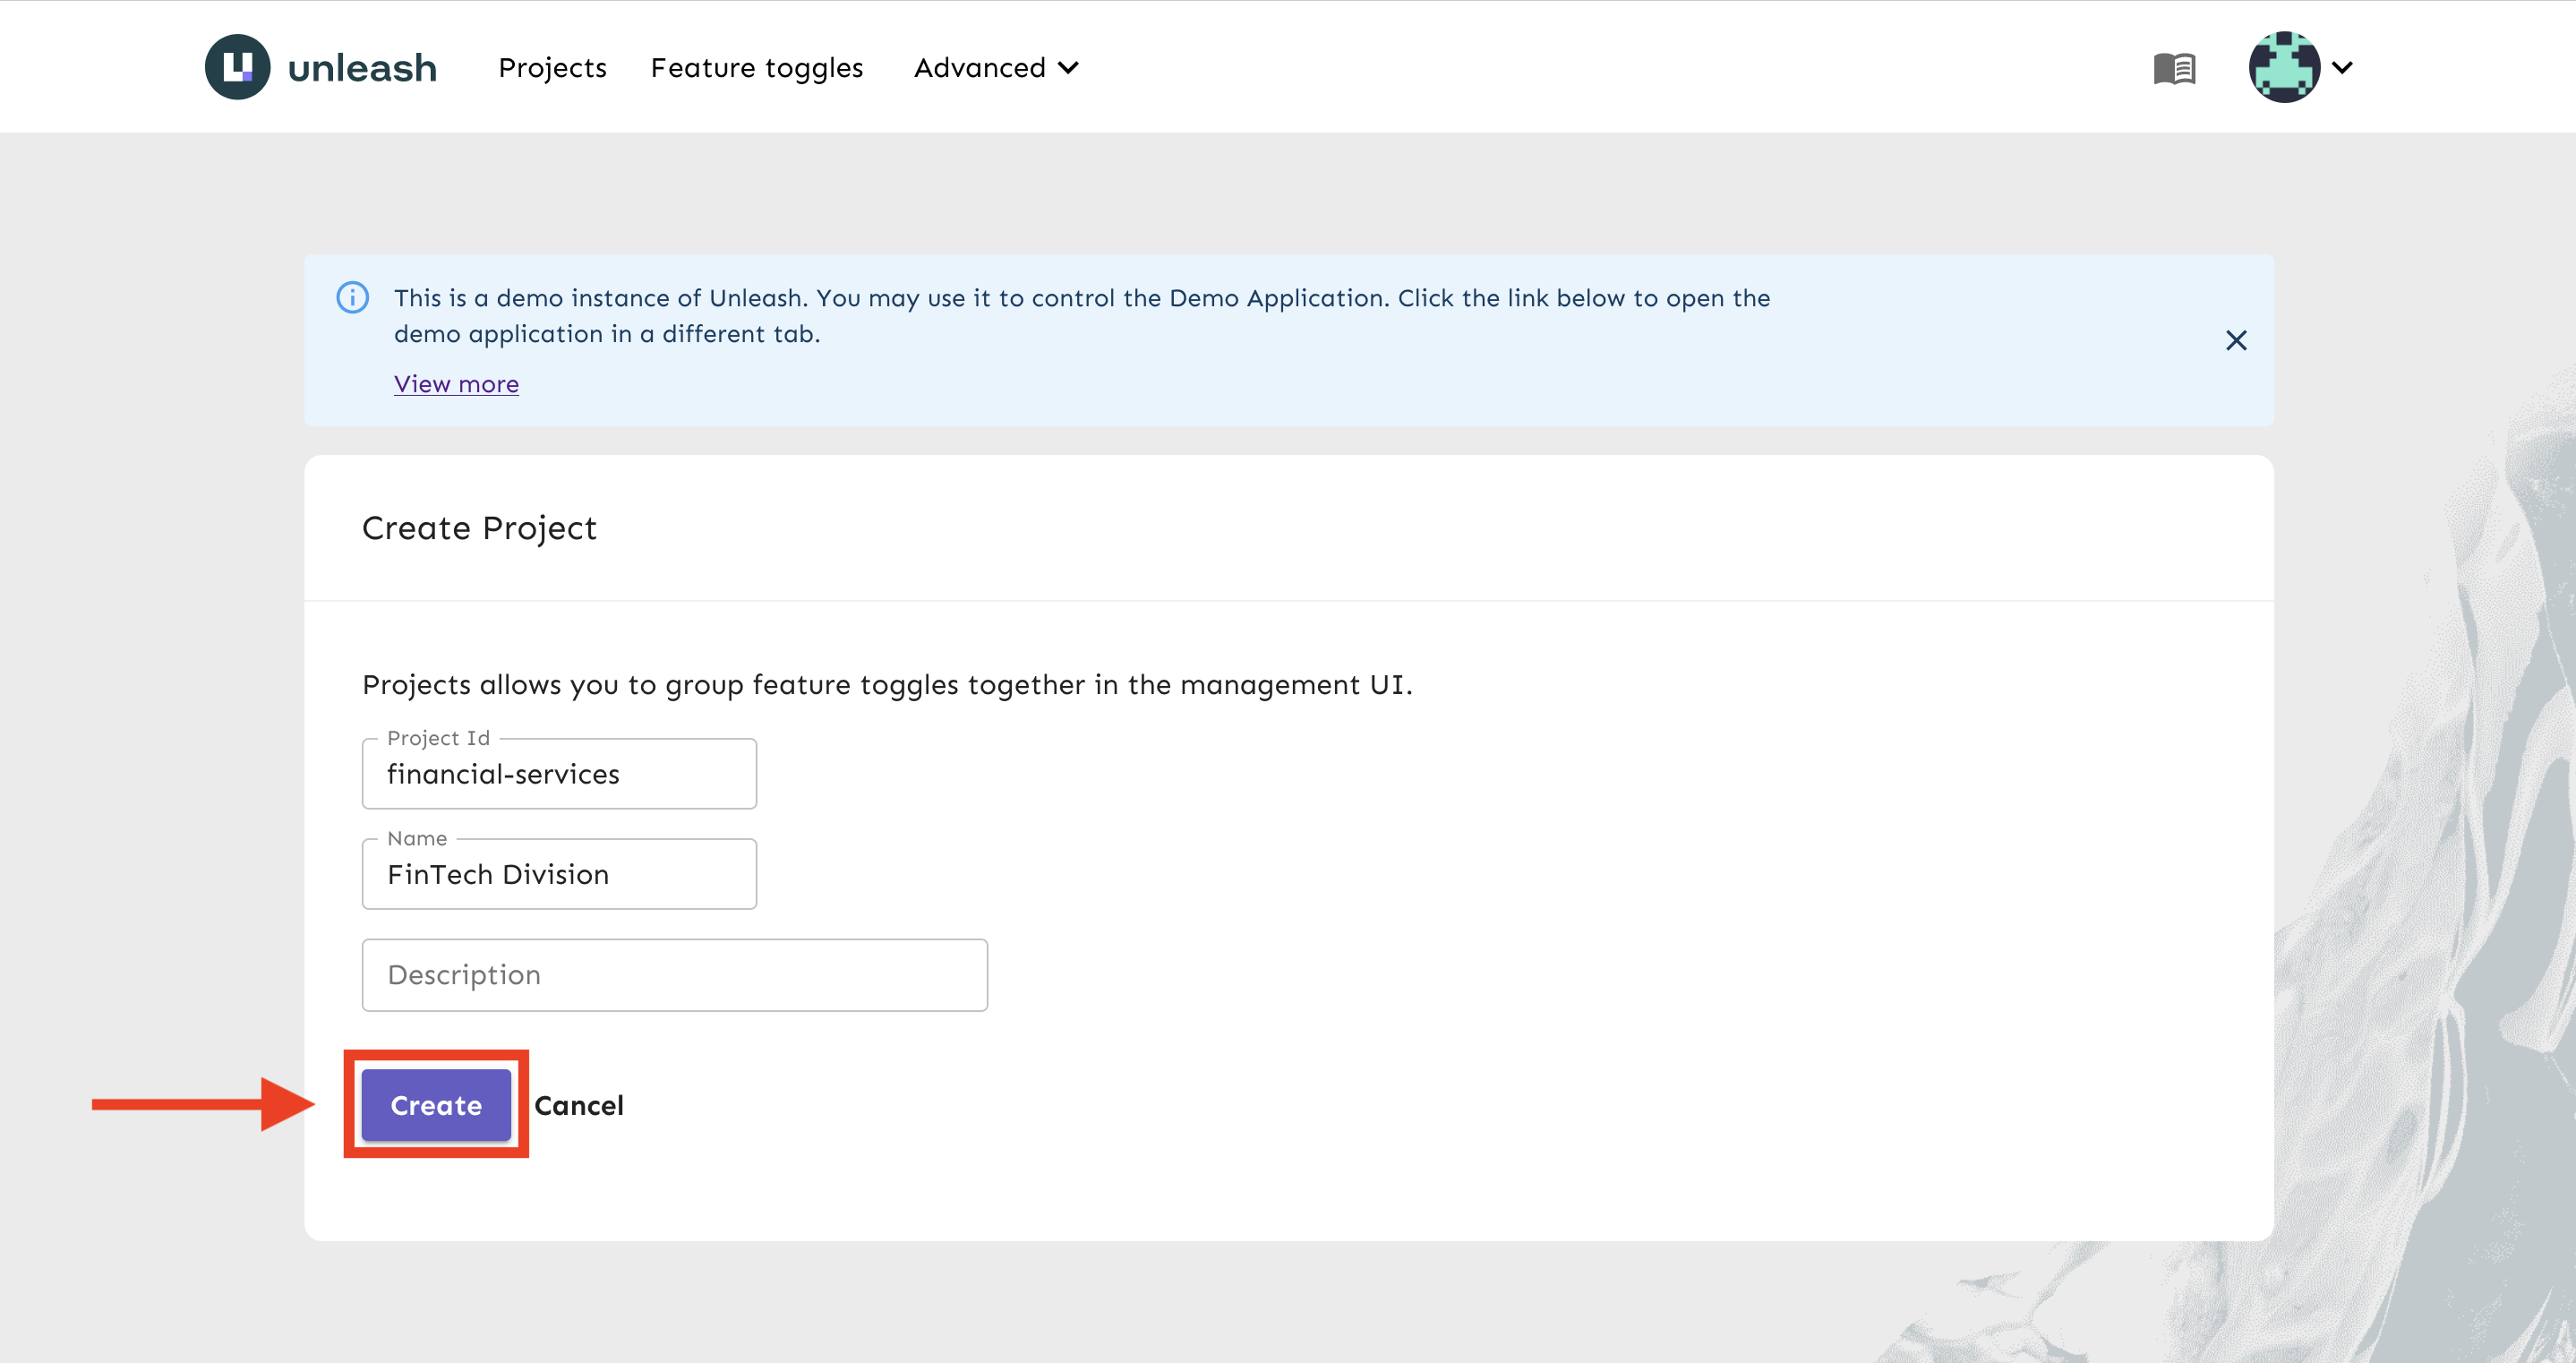Focus the Project Id field
Image resolution: width=2576 pixels, height=1363 pixels.
(559, 774)
